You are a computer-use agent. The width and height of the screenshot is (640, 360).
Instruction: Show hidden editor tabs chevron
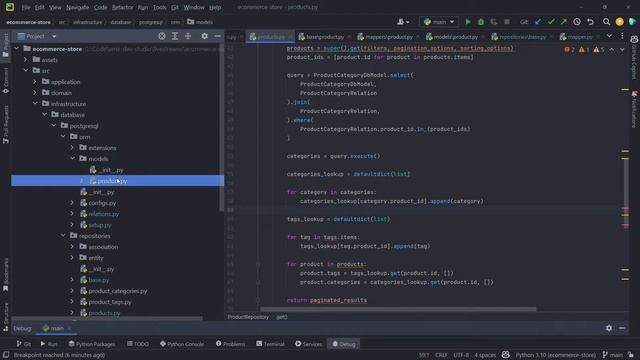click(x=609, y=36)
